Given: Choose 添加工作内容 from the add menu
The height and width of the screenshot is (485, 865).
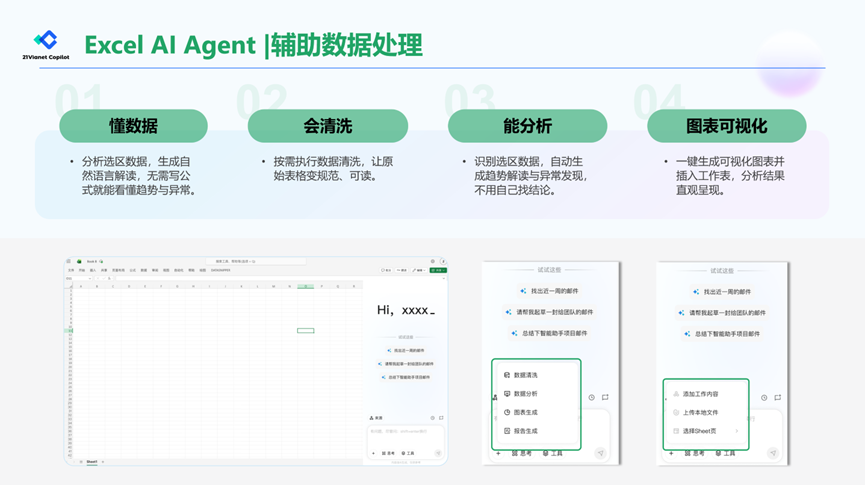Looking at the screenshot, I should coord(700,394).
